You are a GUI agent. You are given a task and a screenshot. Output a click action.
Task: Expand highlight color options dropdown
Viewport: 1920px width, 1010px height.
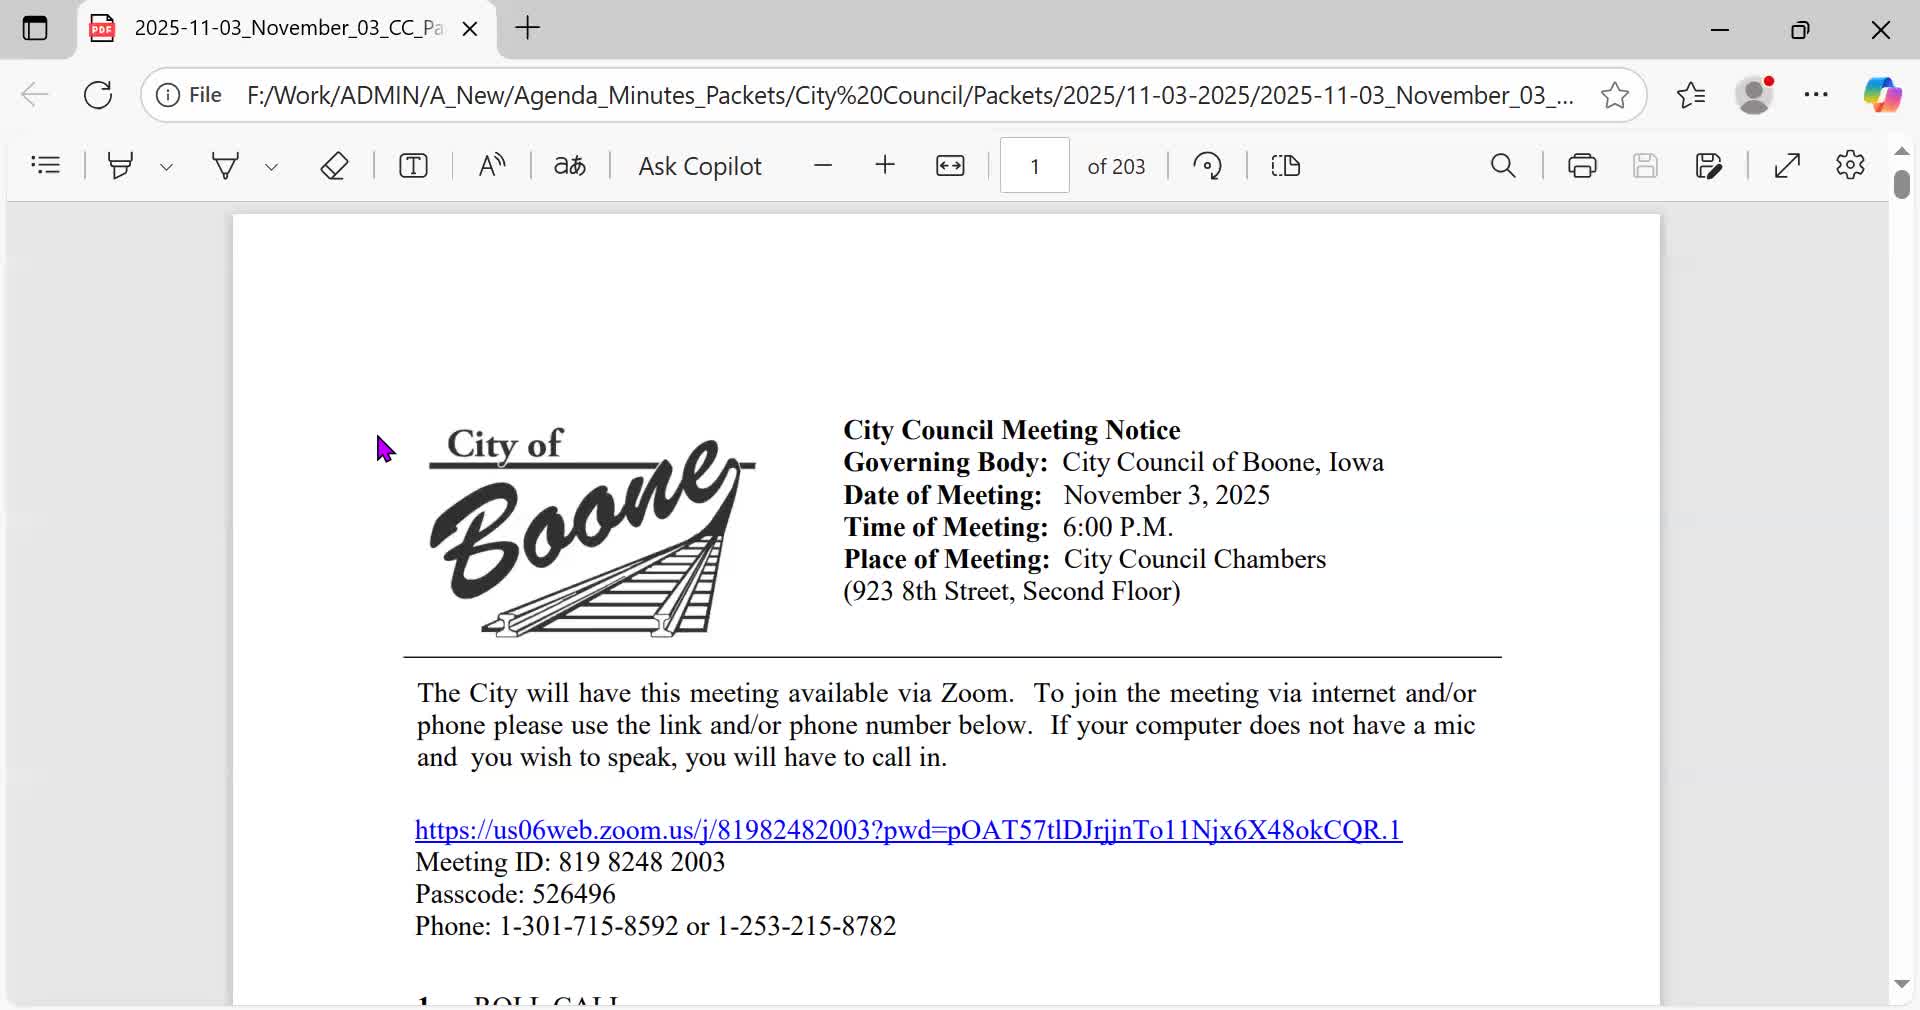[167, 167]
